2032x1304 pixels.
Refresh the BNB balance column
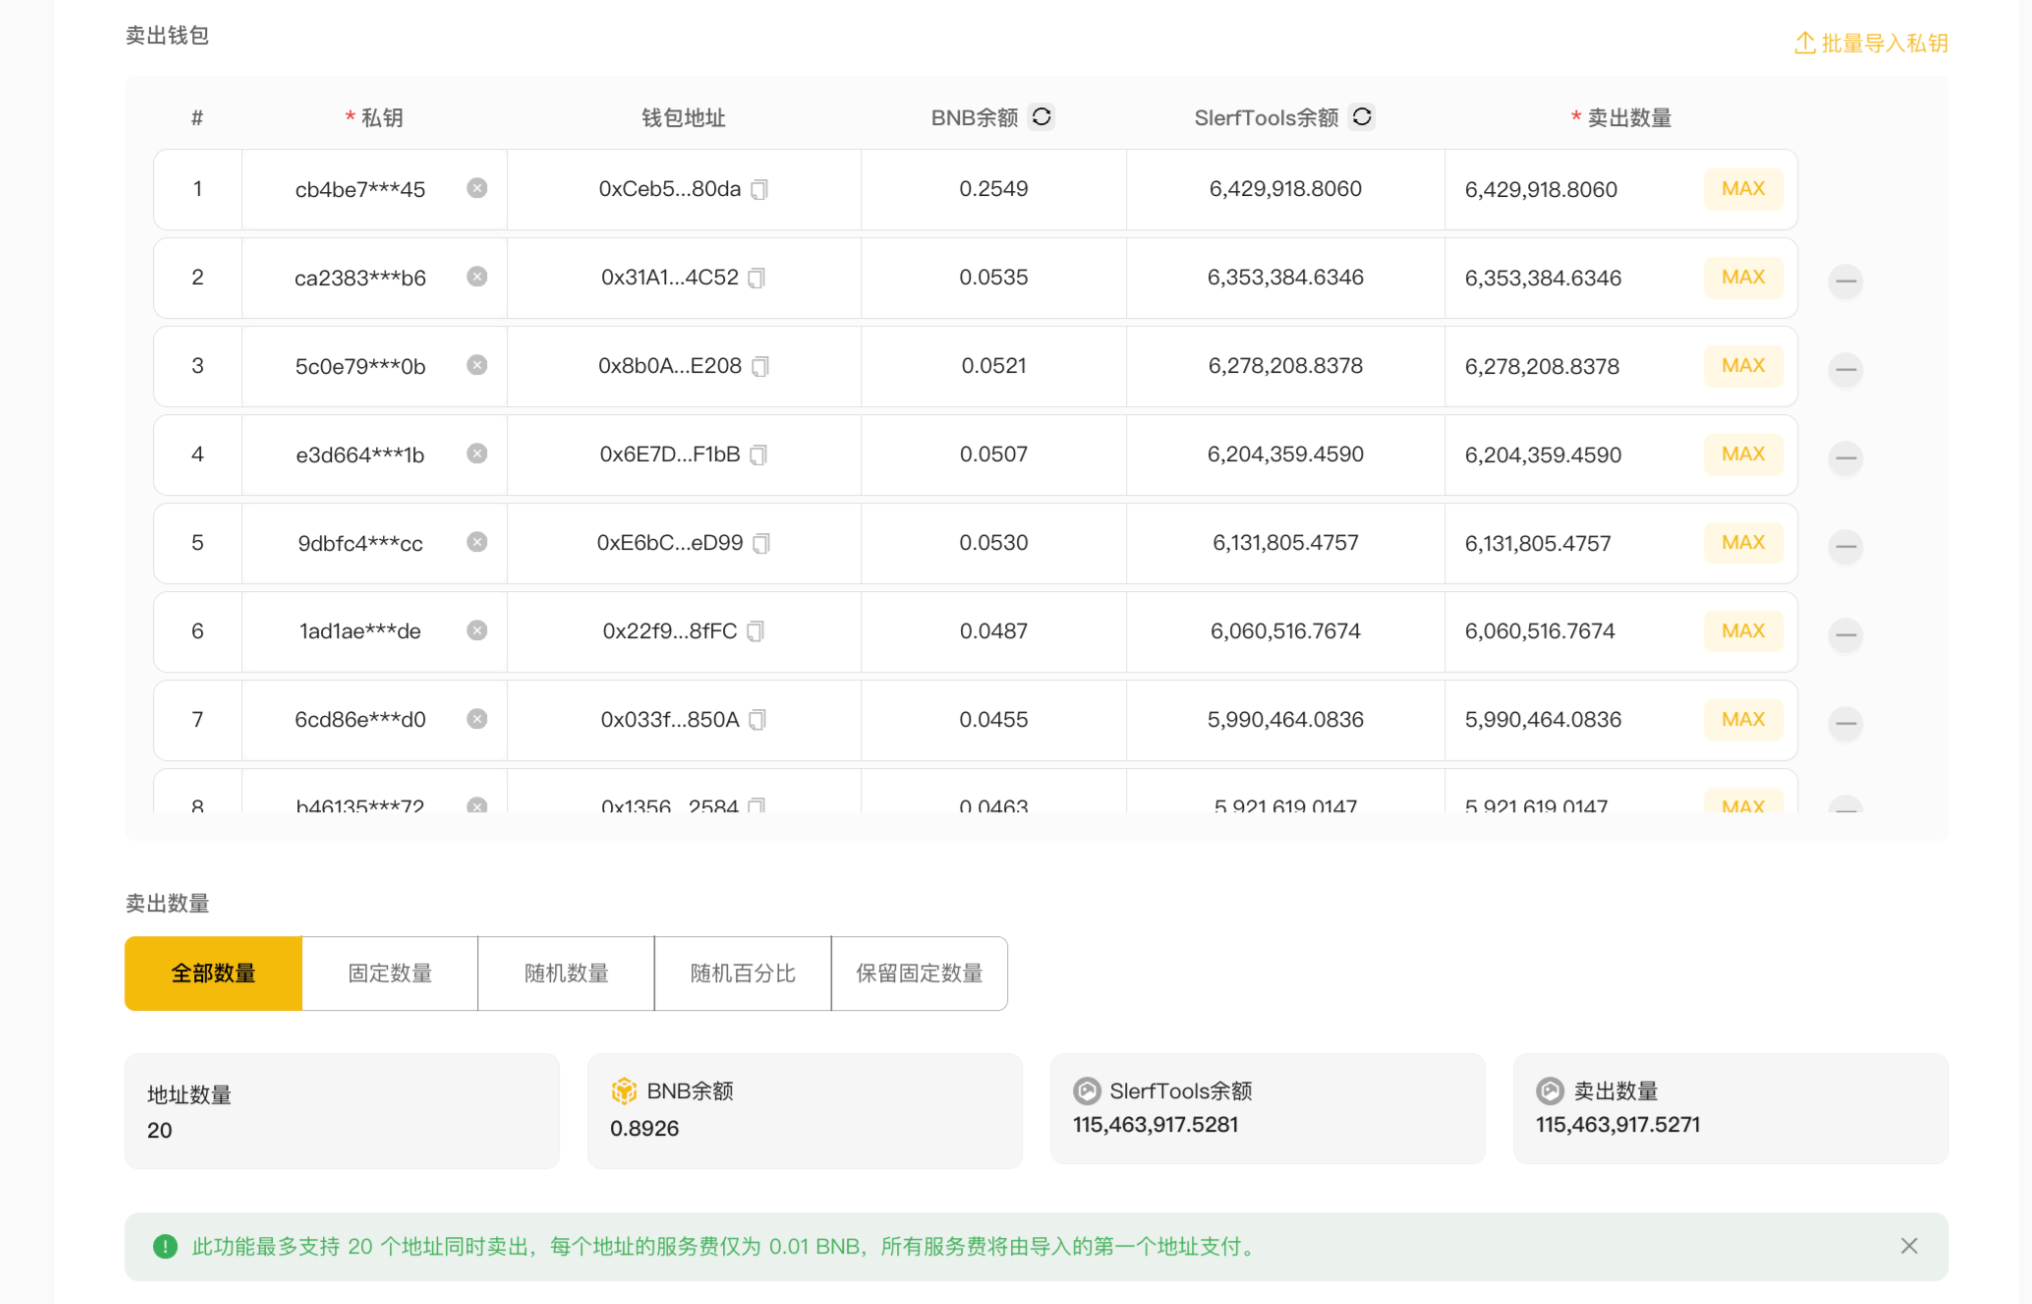(1041, 117)
